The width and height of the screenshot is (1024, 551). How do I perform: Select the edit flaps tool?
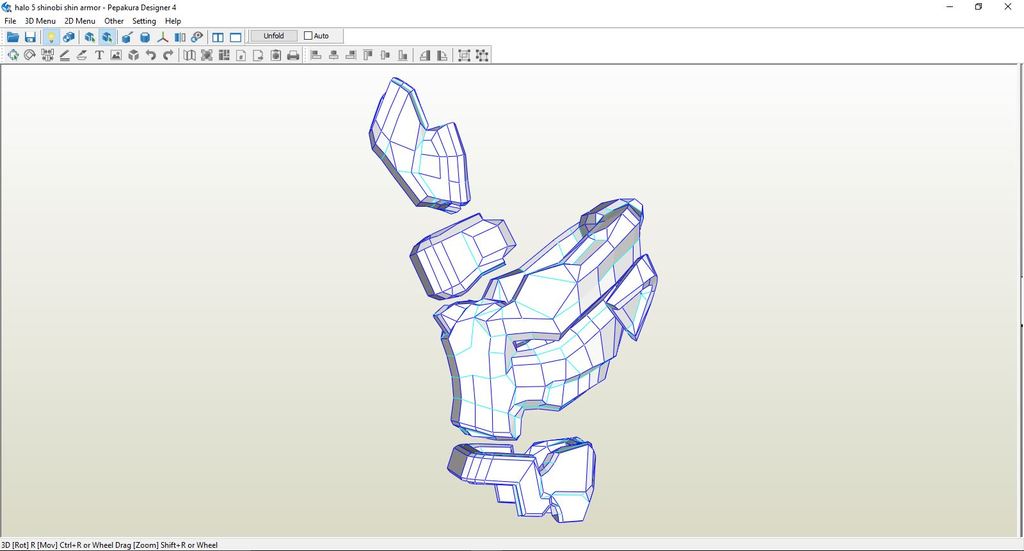pos(65,55)
